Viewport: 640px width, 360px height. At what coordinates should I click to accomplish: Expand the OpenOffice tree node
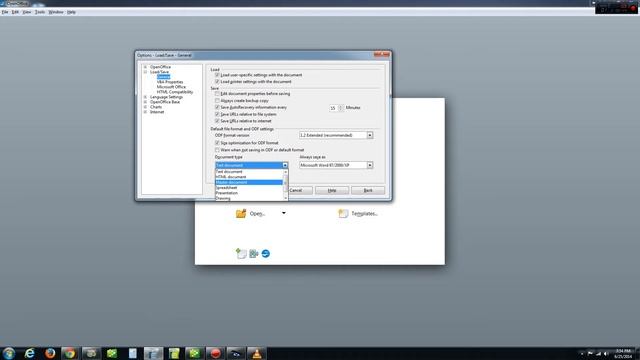coord(145,67)
